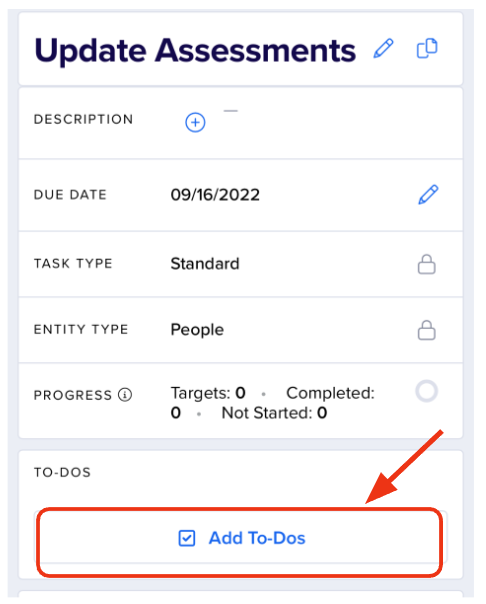Viewport: 486px width, 604px height.
Task: Click the lock icon beside Task Type
Action: coord(427,264)
